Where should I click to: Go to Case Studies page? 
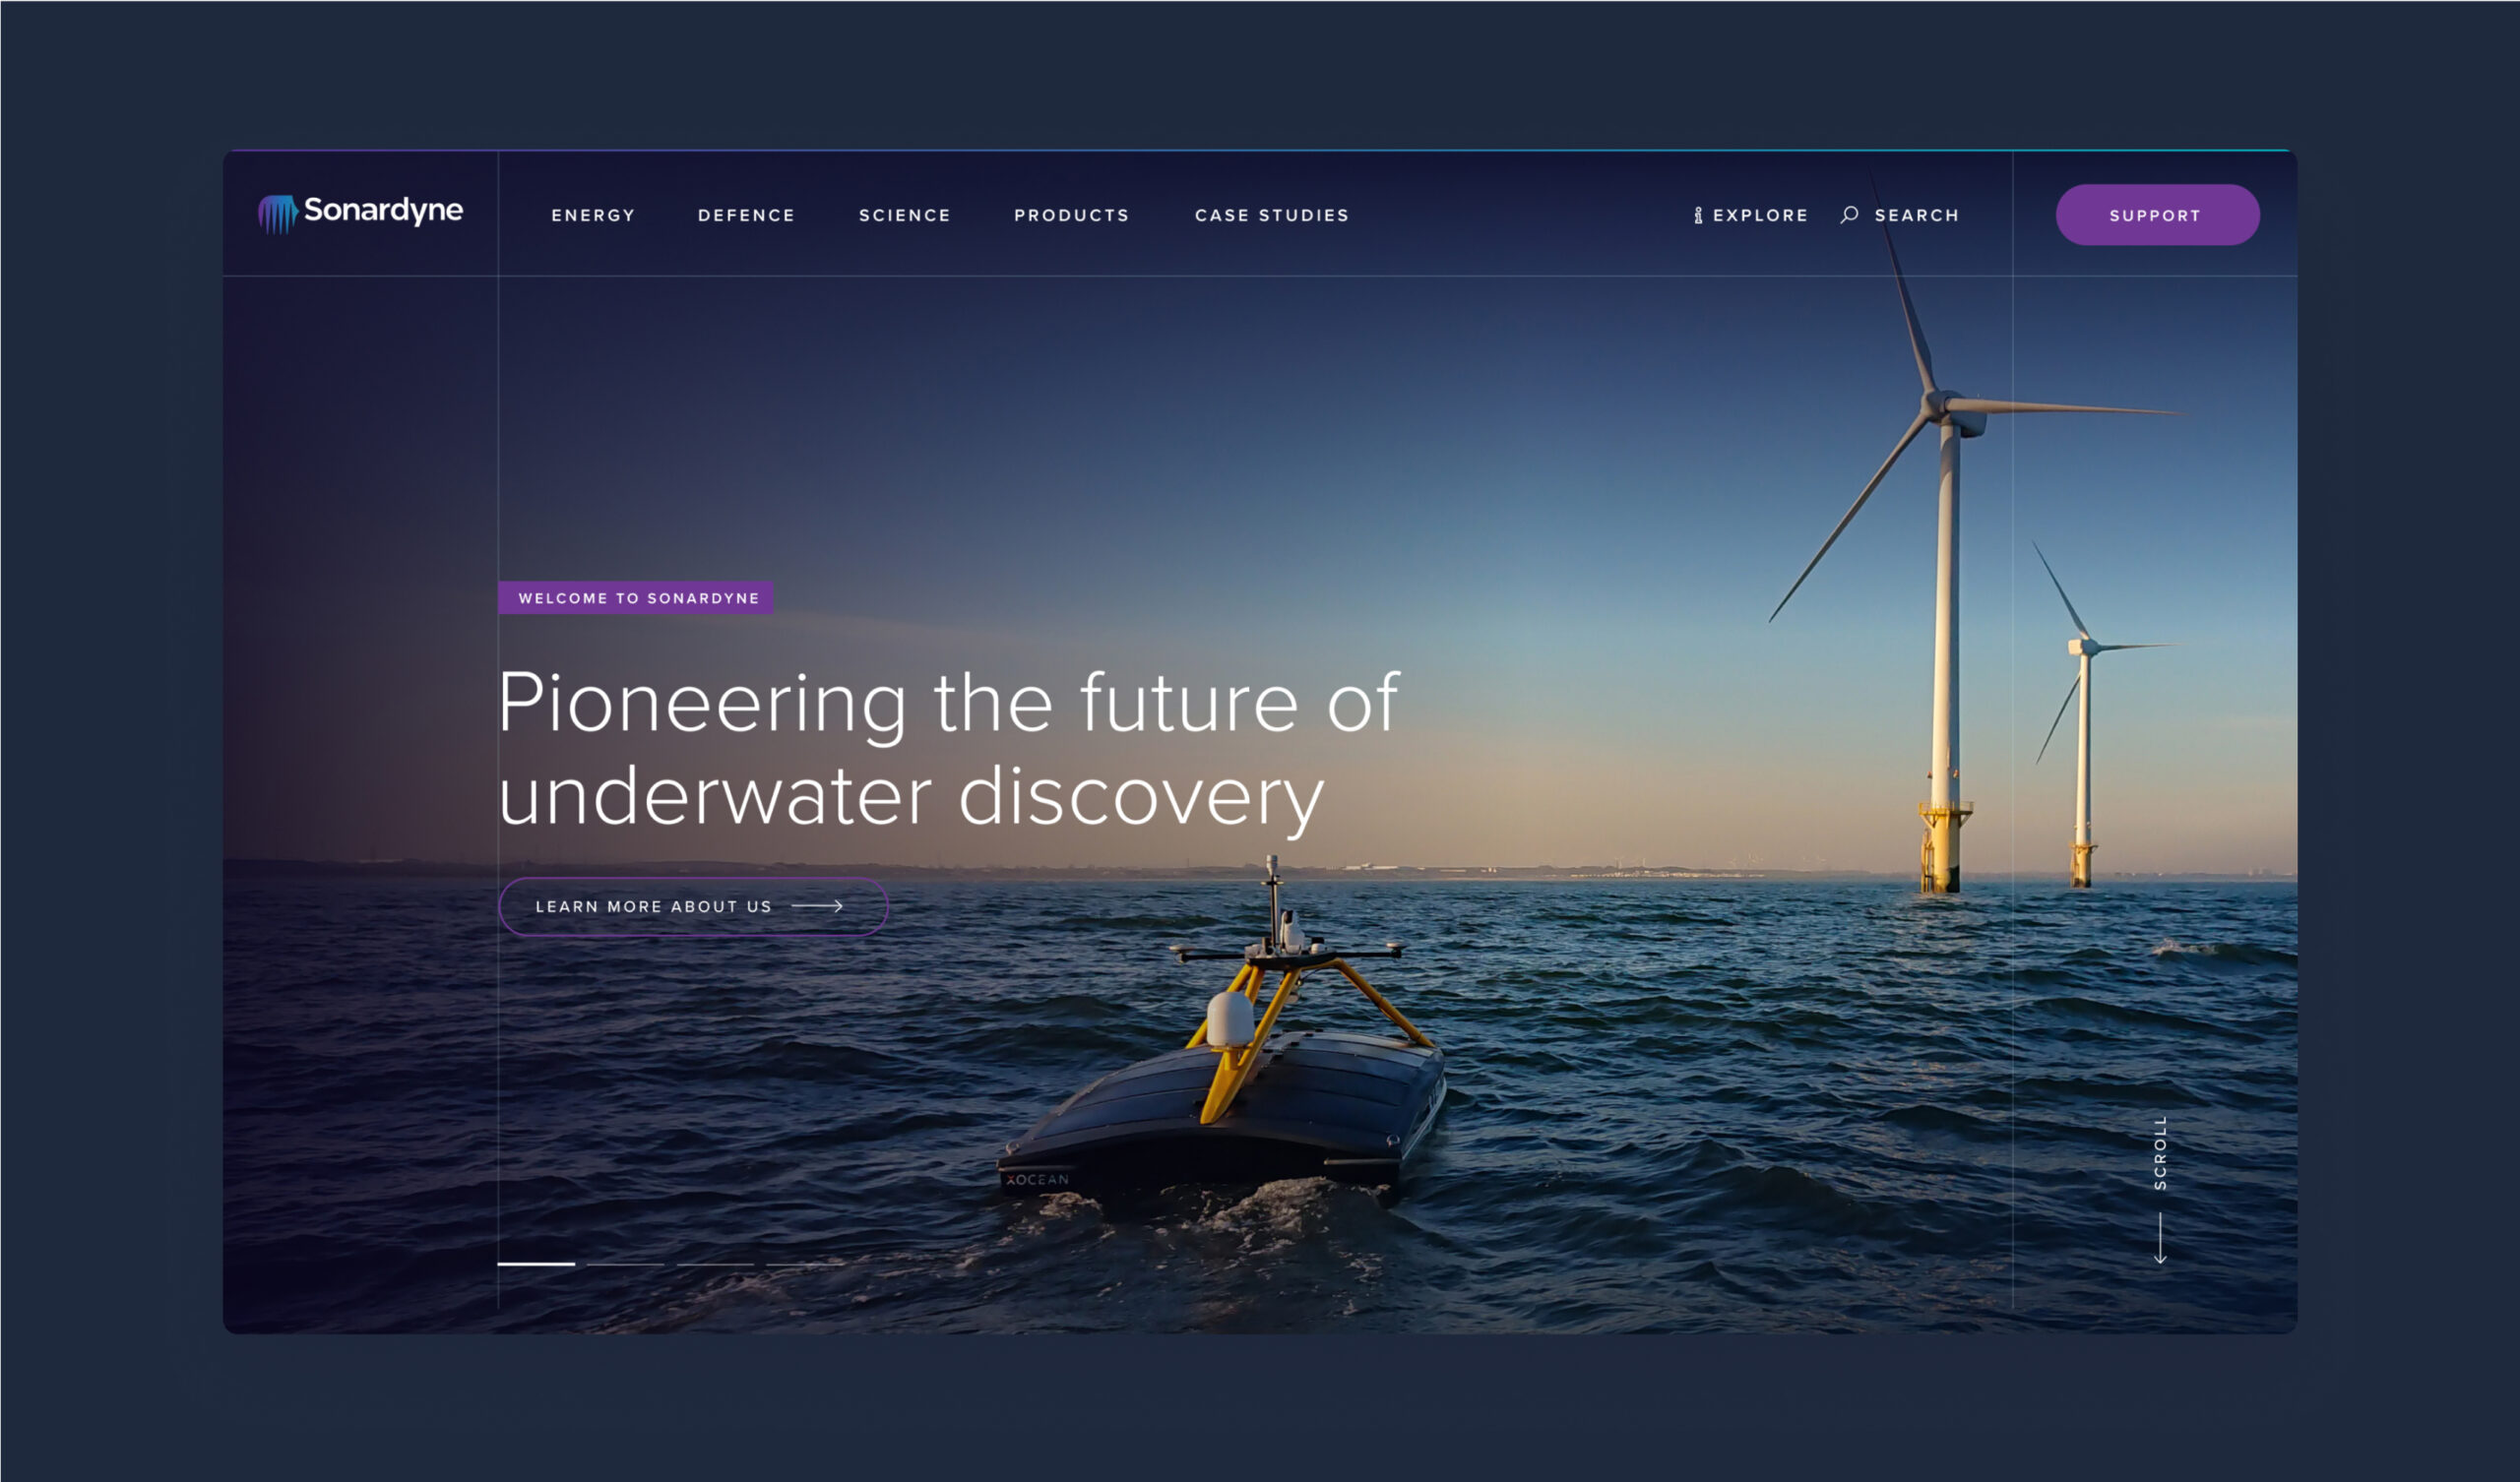point(1272,215)
